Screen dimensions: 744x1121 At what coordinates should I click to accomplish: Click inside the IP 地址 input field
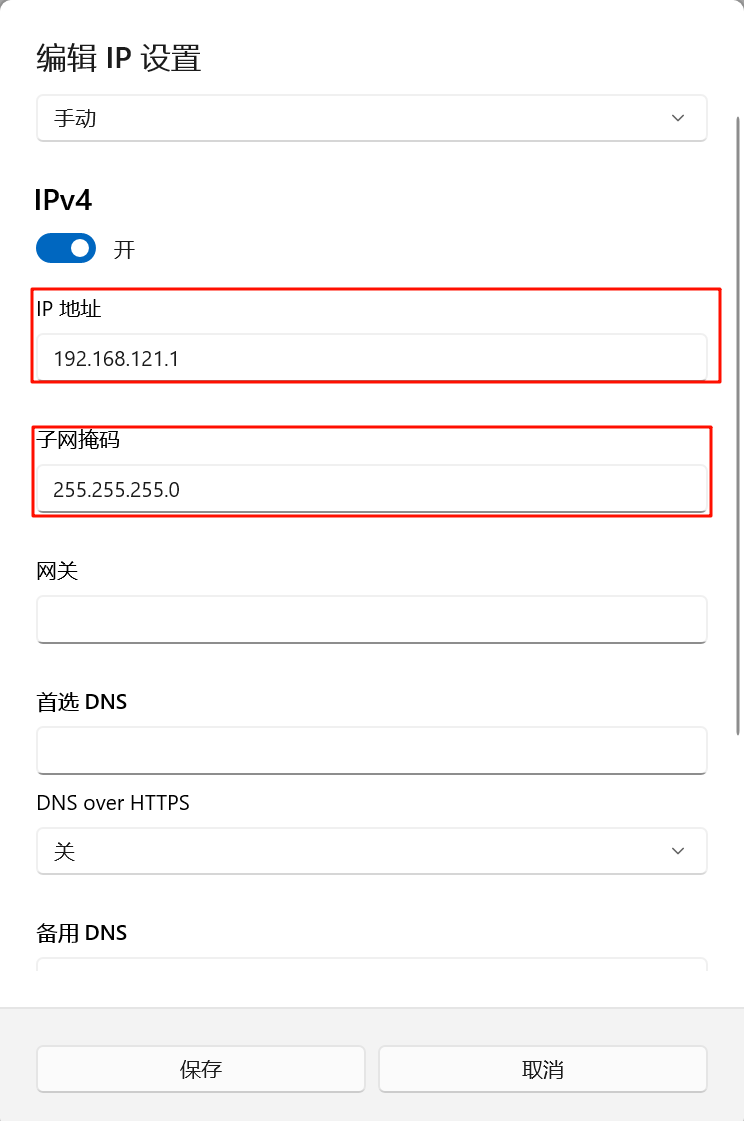tap(372, 359)
